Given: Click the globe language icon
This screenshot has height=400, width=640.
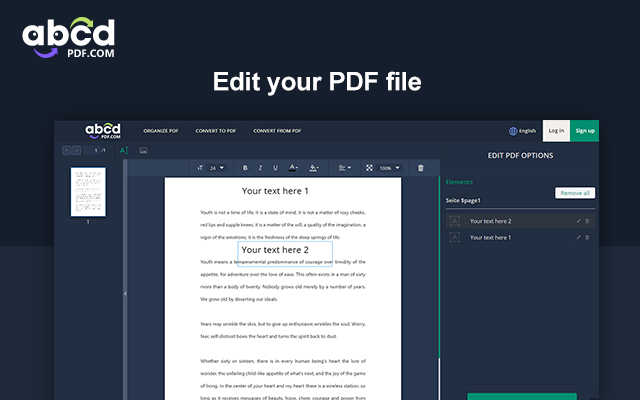Looking at the screenshot, I should pyautogui.click(x=513, y=131).
